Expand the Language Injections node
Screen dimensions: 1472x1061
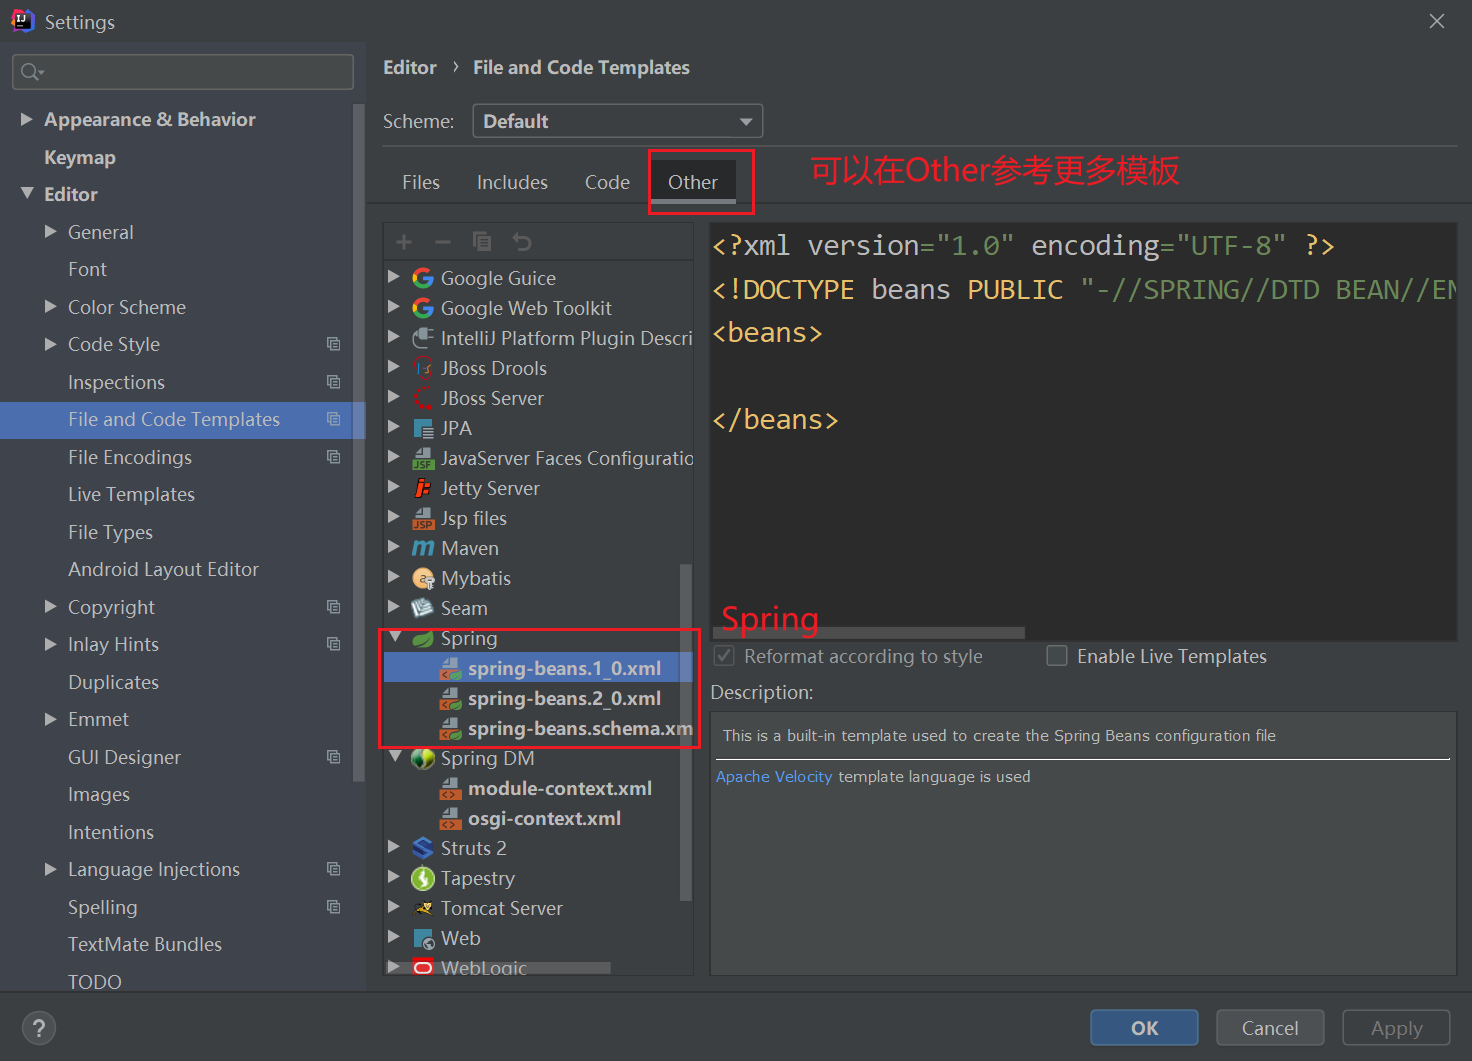tap(51, 869)
